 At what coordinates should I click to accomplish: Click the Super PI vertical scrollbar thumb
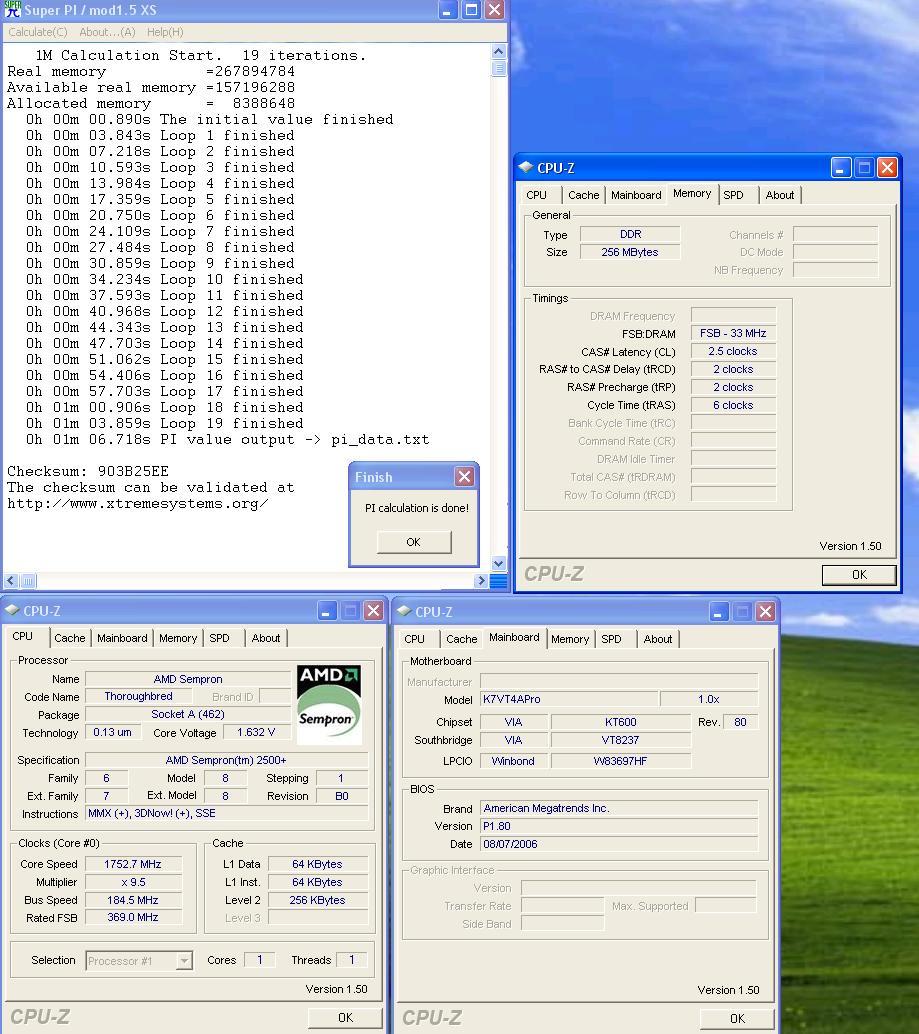499,68
